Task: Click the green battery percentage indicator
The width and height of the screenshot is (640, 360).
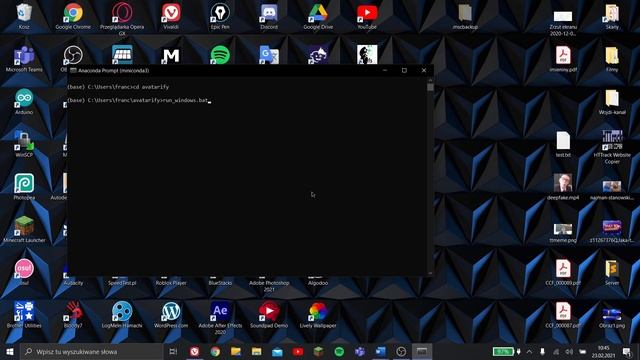Action: (503, 351)
